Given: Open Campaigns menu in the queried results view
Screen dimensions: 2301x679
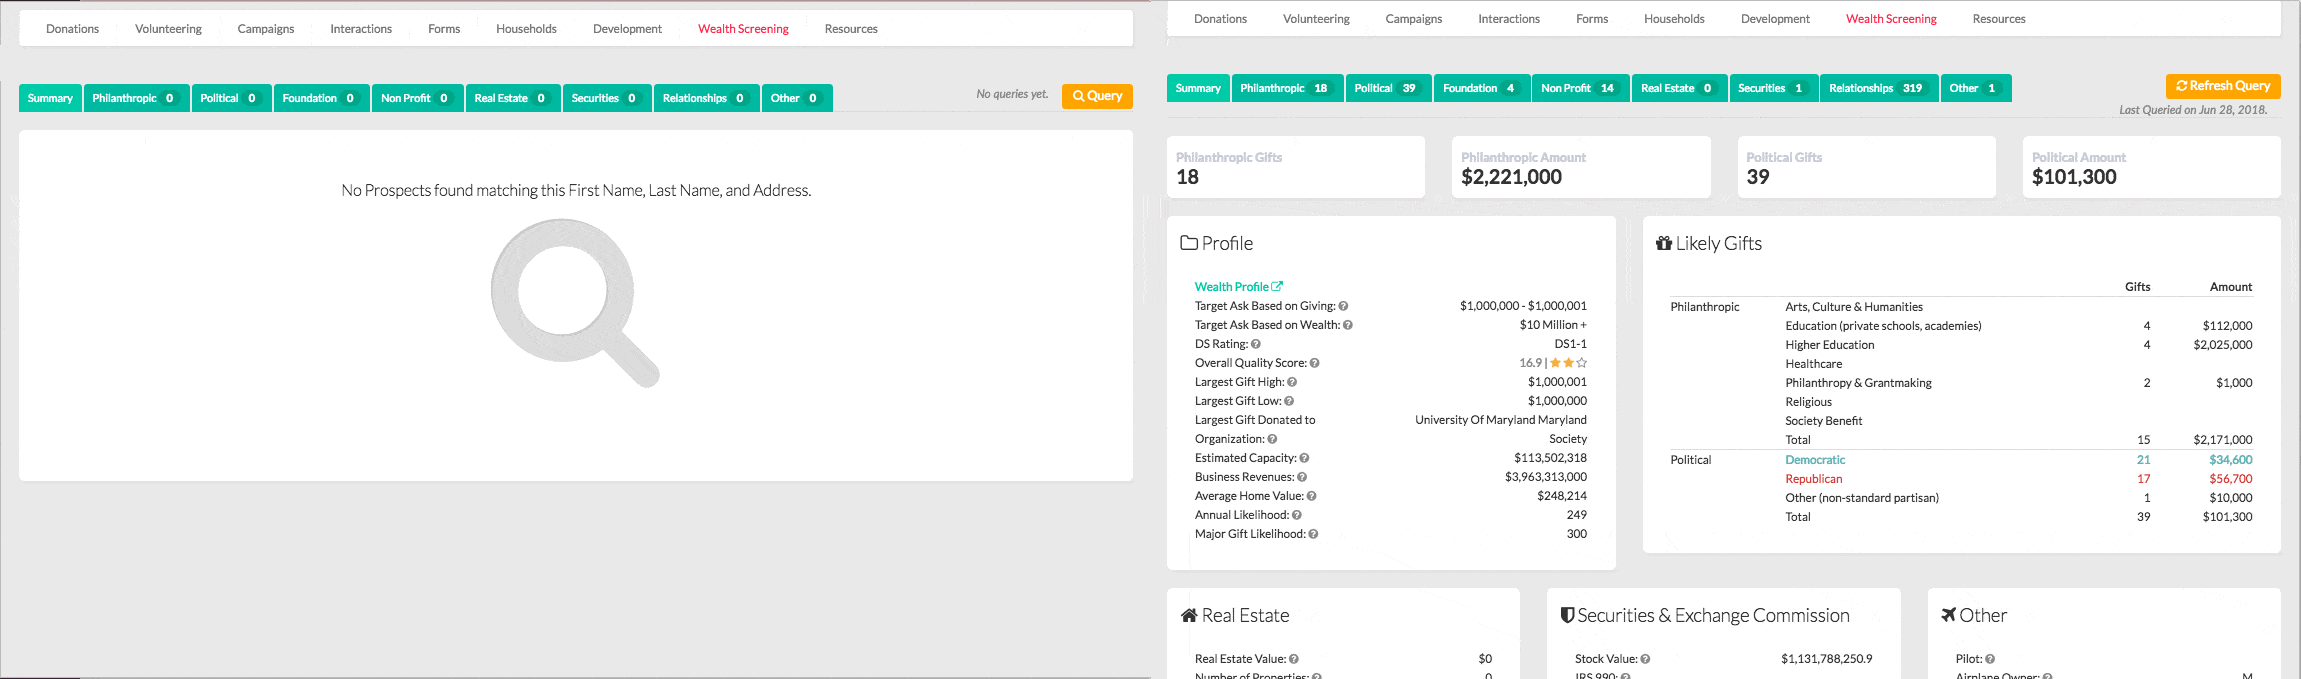Looking at the screenshot, I should pos(1413,19).
